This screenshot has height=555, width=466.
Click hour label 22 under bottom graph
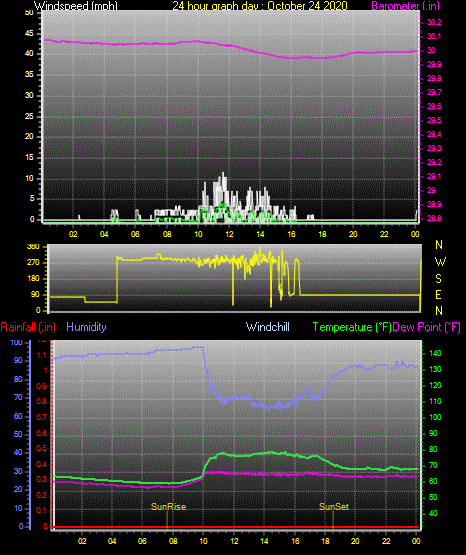click(386, 541)
